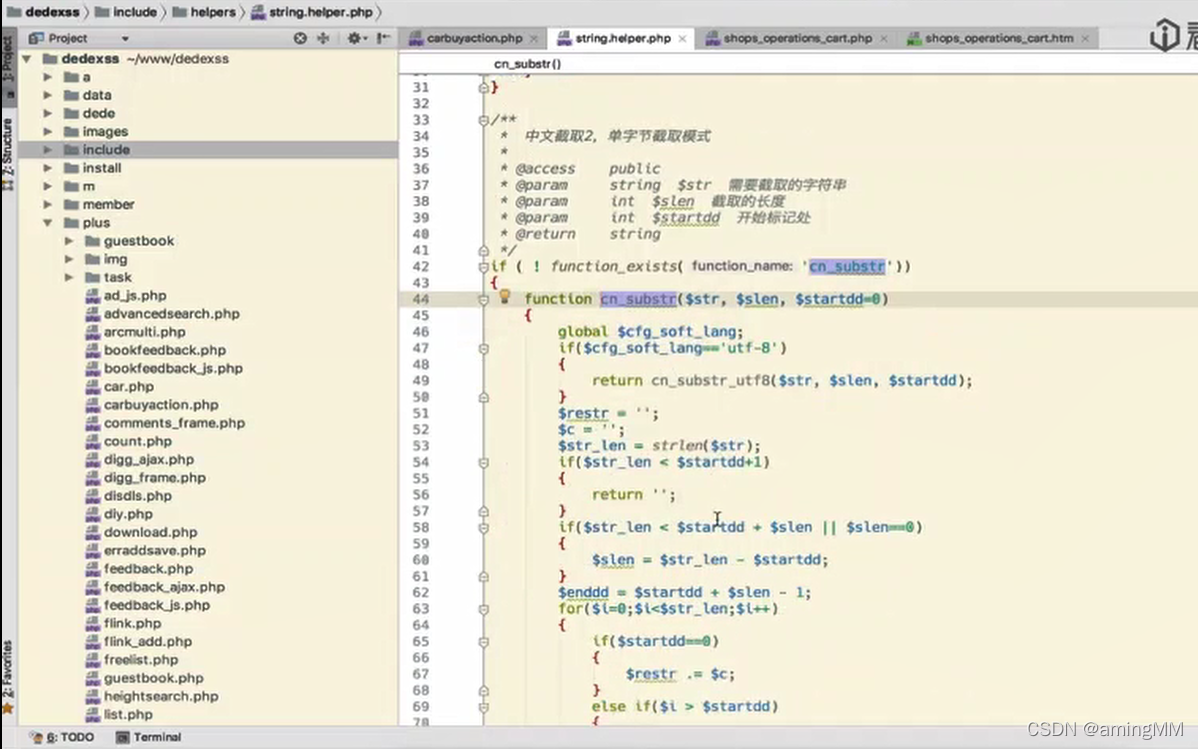Click the cn_substr() structure breadcrumb
The image size is (1198, 749).
coord(527,64)
